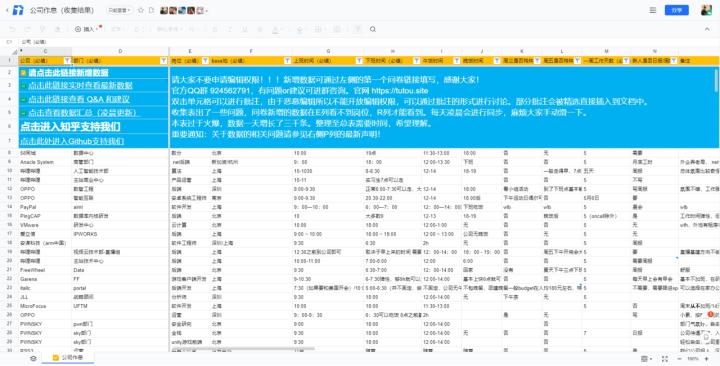This screenshot has width=720, height=366.
Task: Open the filter on the 部门 column
Action: click(163, 61)
